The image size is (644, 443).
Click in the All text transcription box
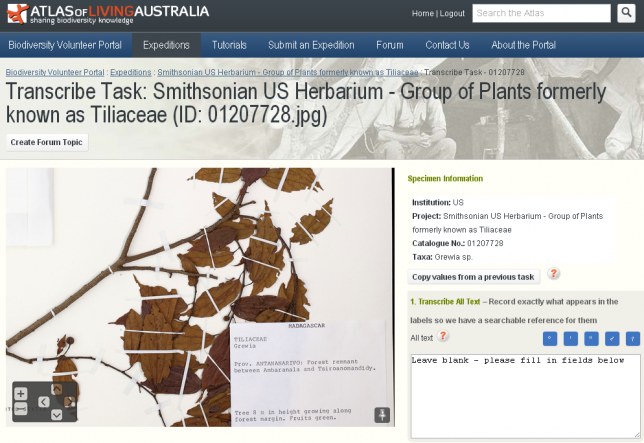coord(525,395)
